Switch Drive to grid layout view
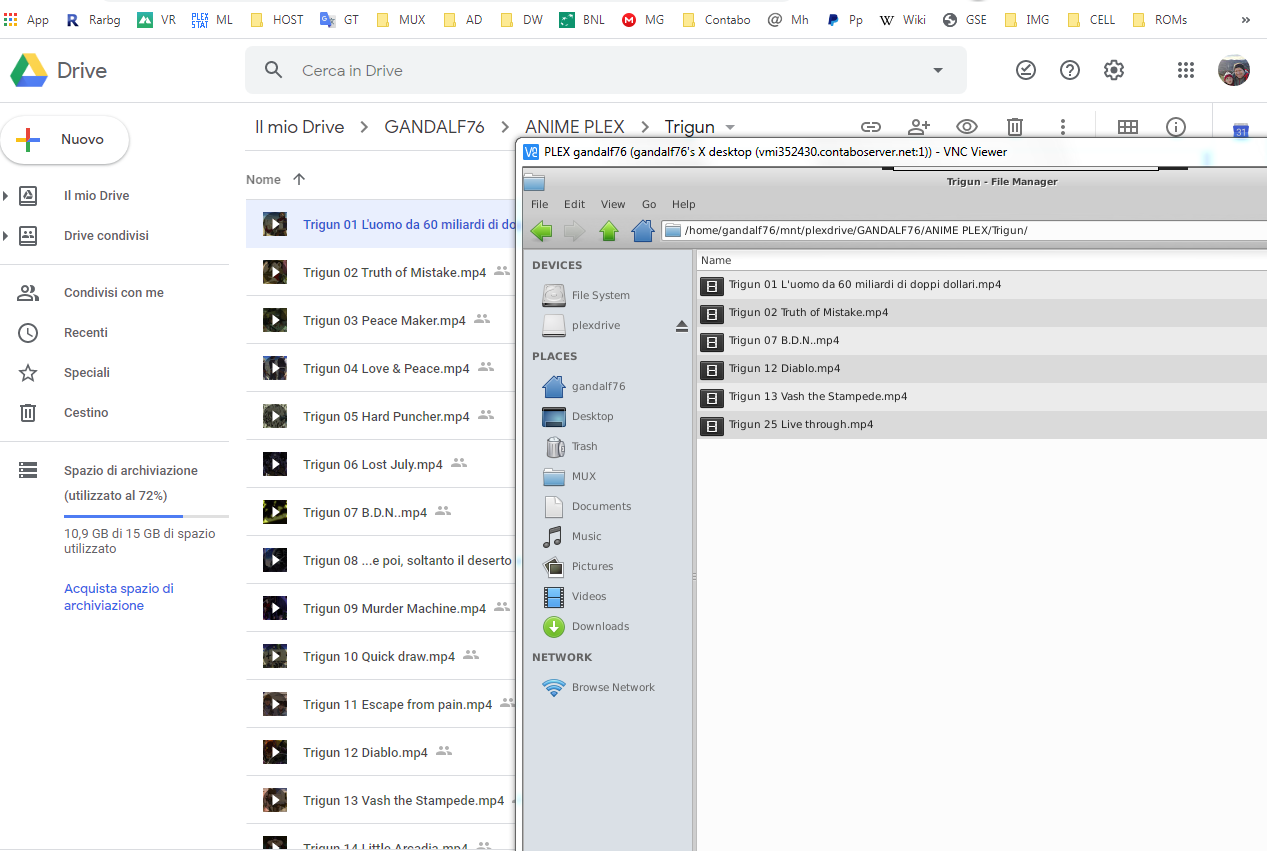Screen dimensions: 1267x851 click(x=1128, y=127)
